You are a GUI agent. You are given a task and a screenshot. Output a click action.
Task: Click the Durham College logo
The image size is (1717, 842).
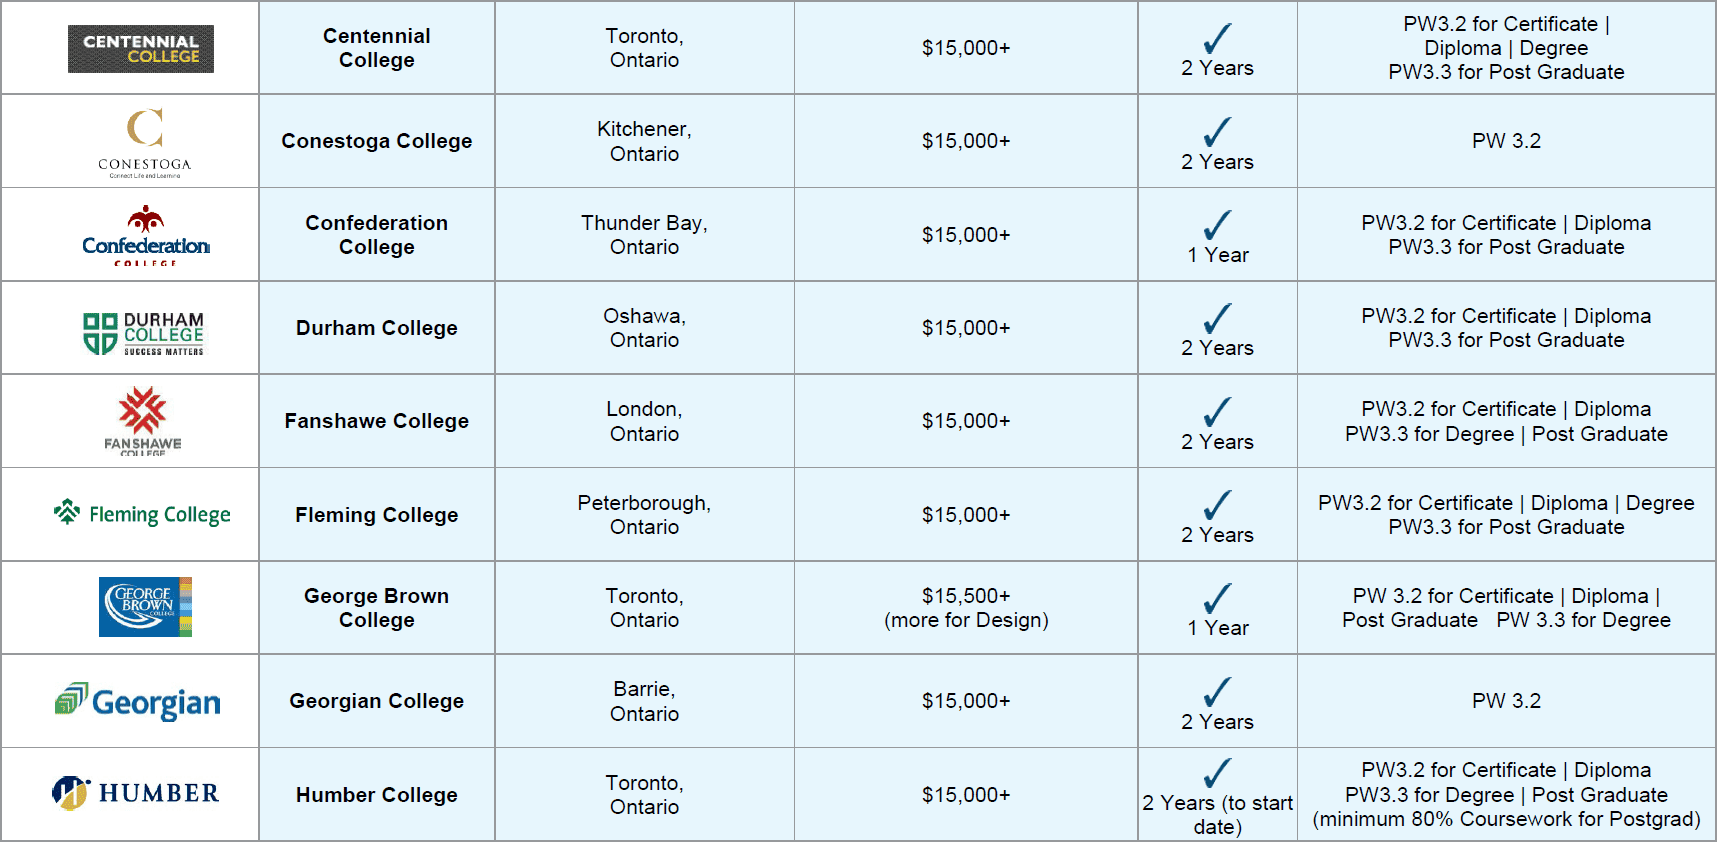click(143, 333)
